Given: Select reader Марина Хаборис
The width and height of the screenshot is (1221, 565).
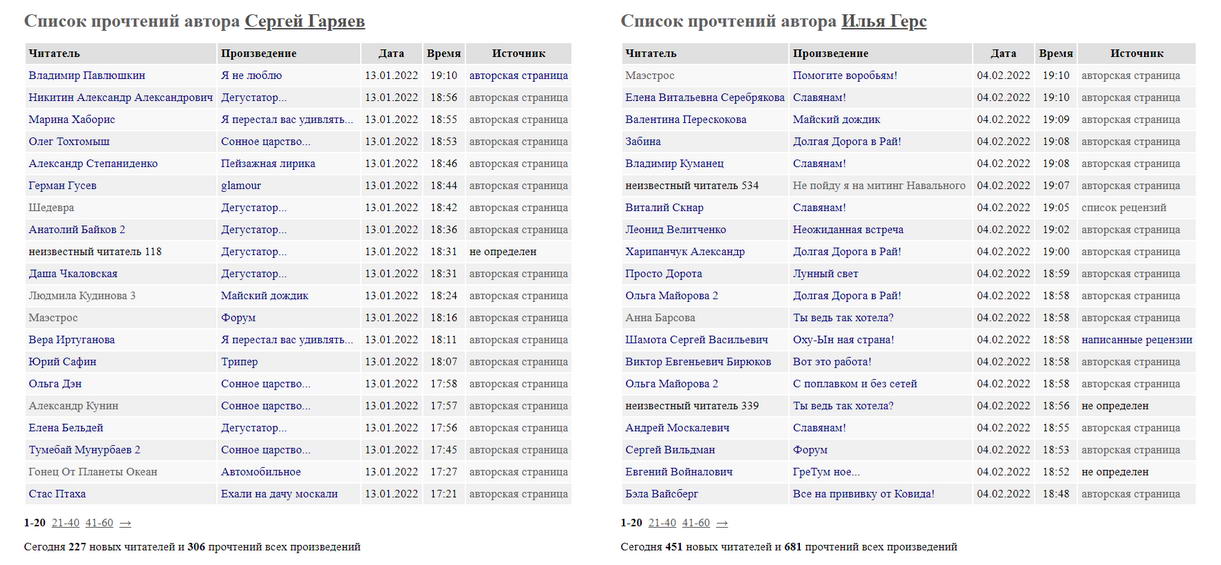Looking at the screenshot, I should [72, 119].
